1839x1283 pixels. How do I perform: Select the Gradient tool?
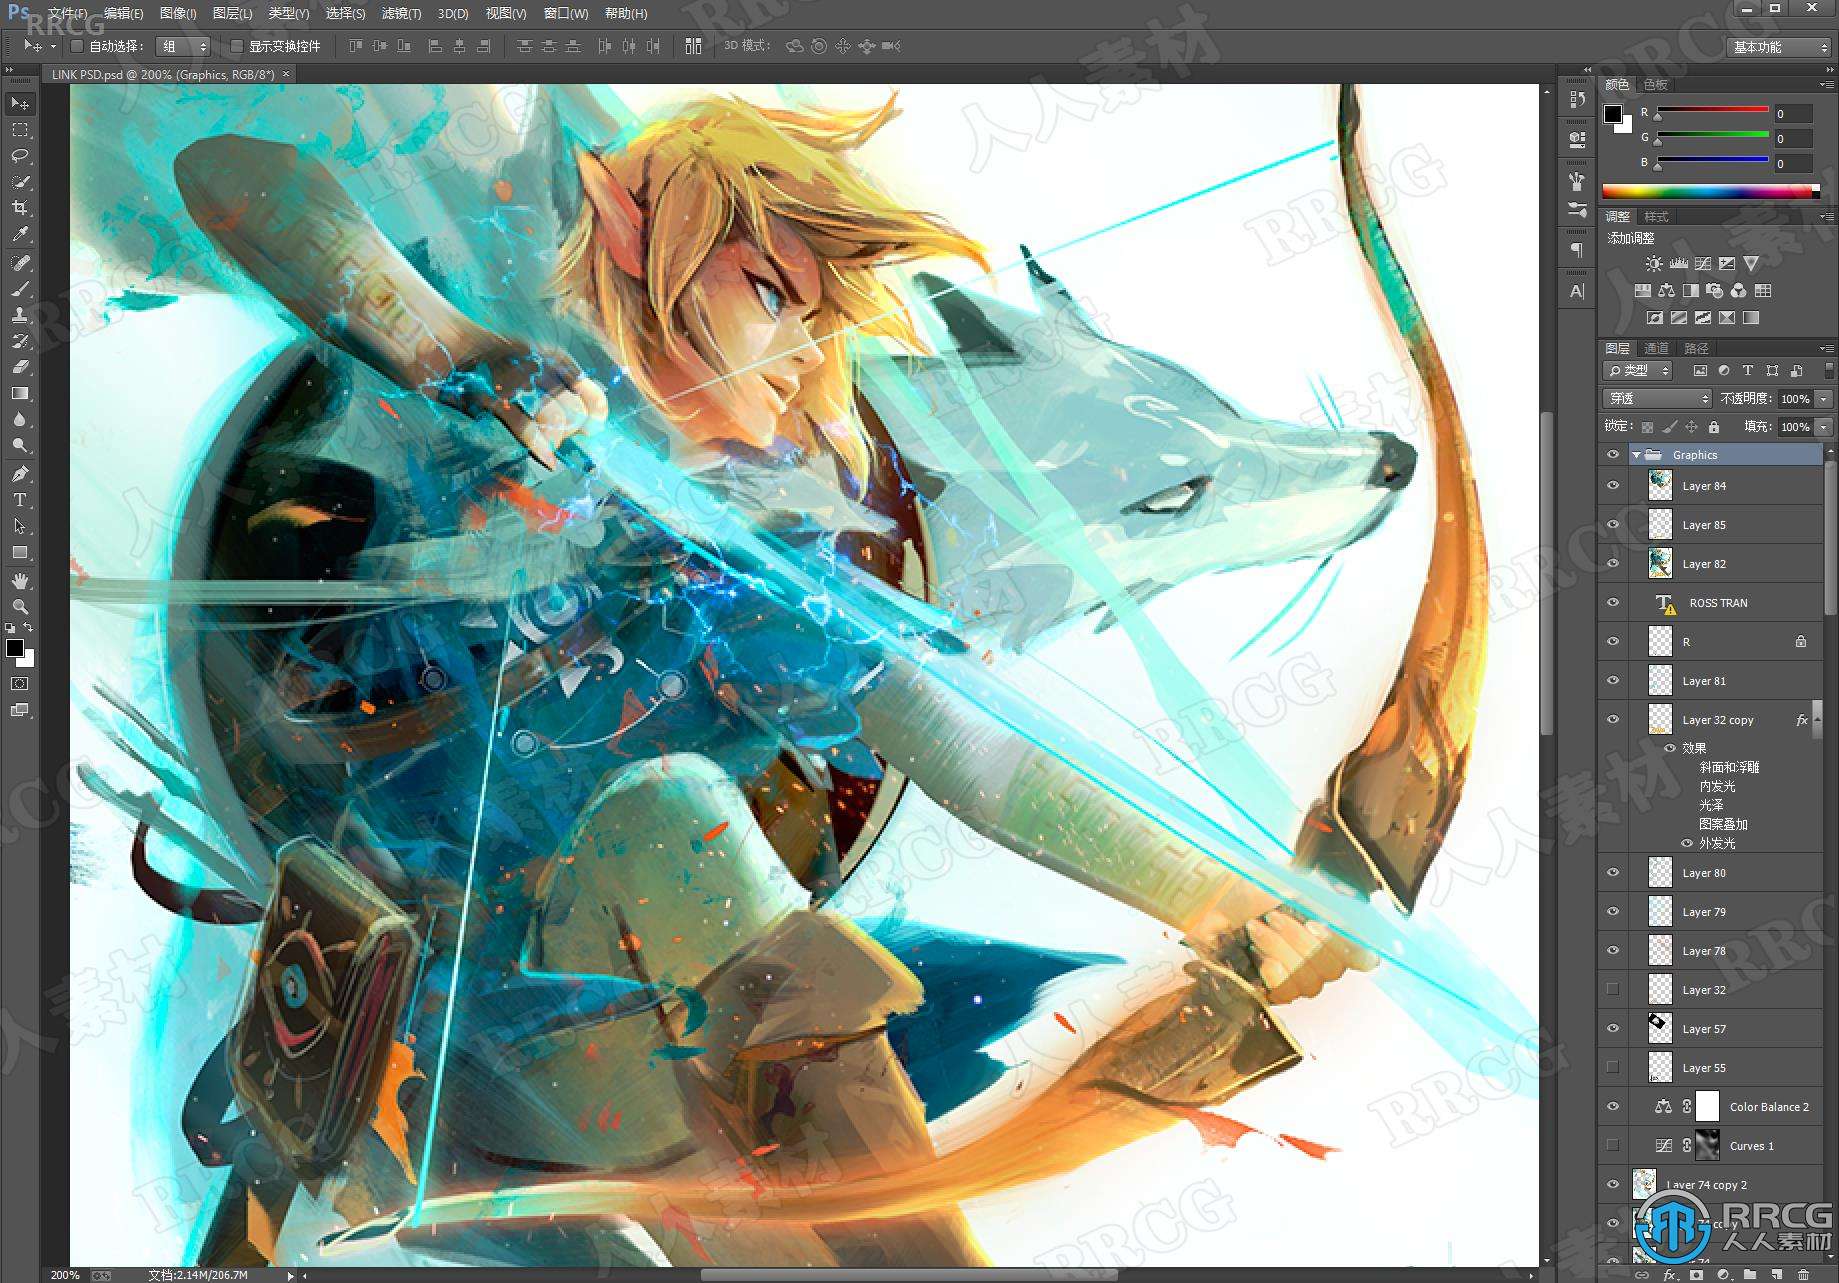(x=20, y=393)
